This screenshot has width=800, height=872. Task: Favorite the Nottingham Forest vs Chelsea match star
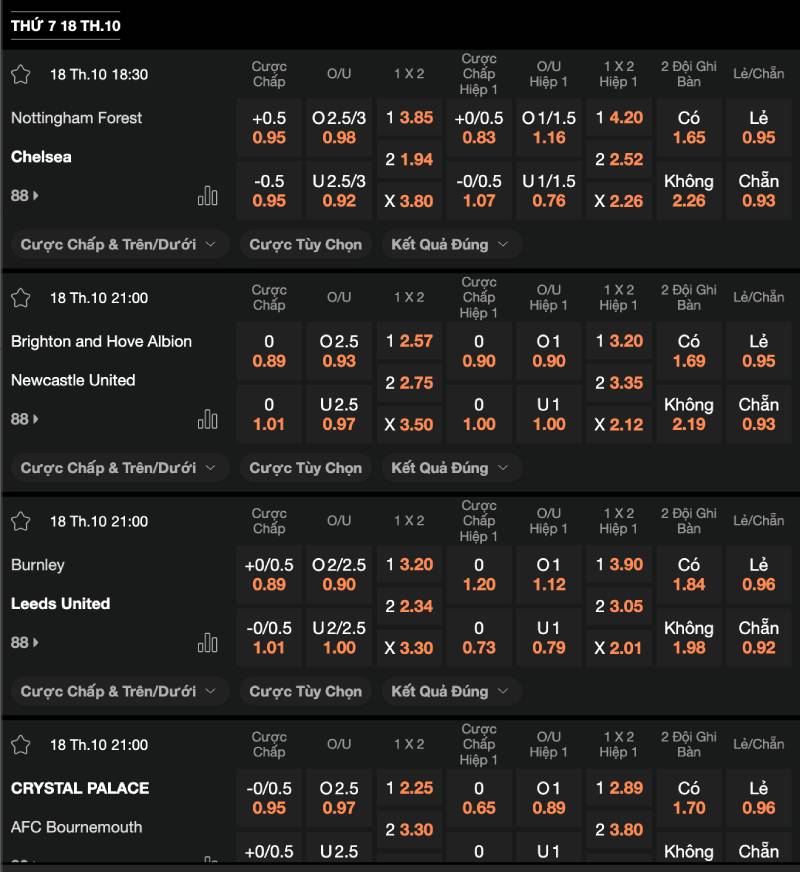click(x=21, y=74)
